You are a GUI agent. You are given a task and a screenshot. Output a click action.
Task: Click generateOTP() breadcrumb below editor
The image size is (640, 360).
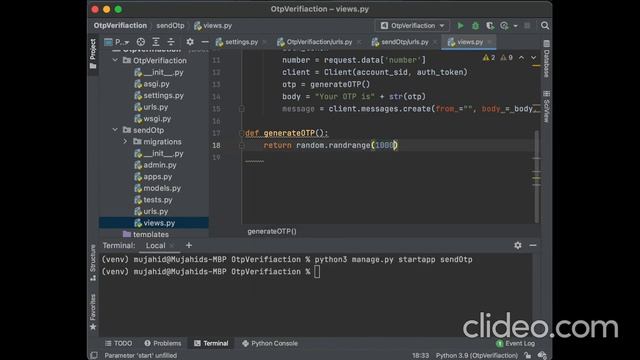point(272,231)
